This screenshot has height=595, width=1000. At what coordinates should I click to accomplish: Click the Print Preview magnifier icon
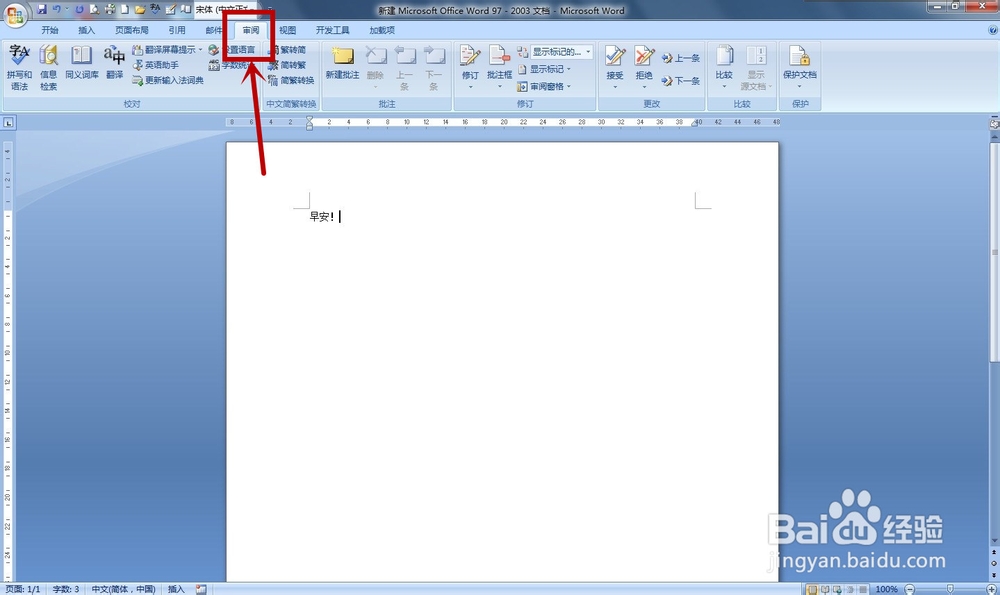coord(94,9)
